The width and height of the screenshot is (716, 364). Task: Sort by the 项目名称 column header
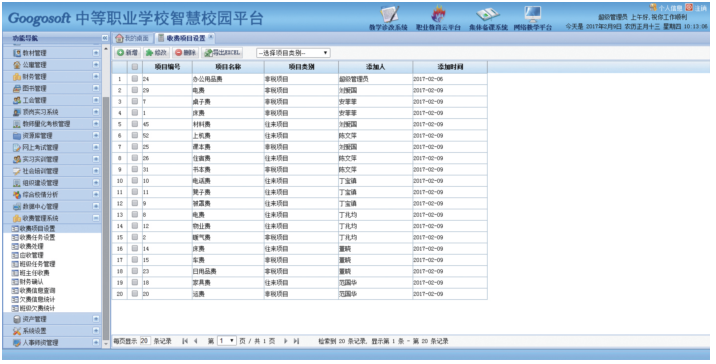228,67
